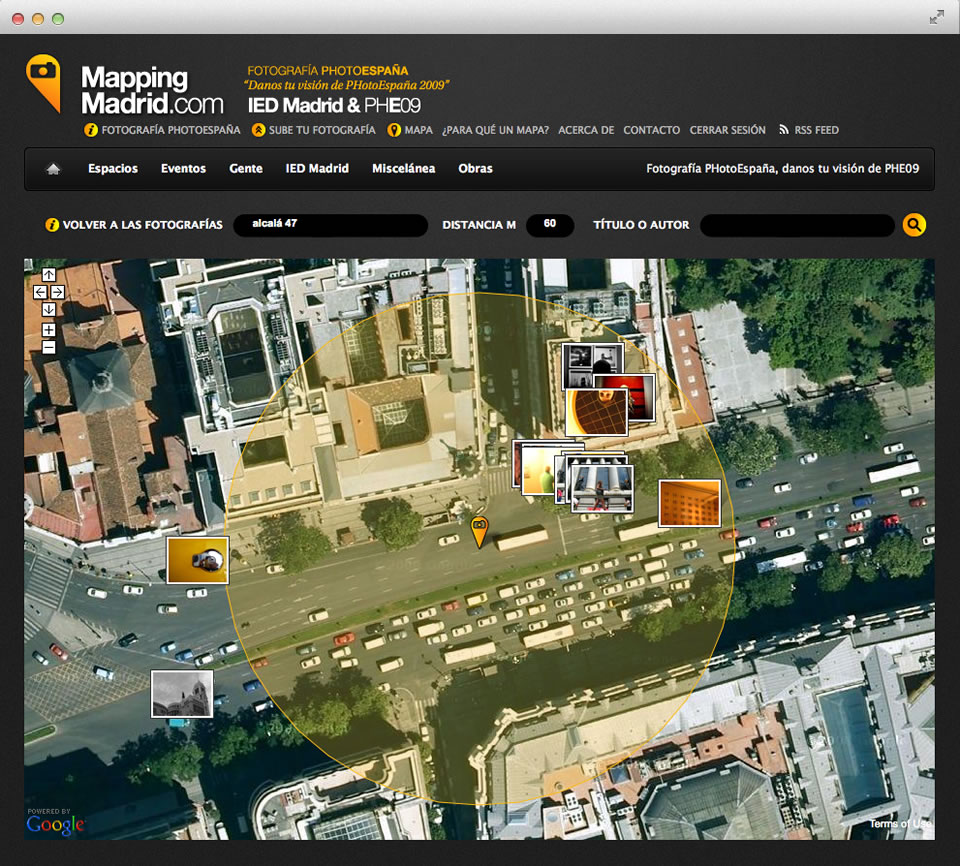Toggle fullscreen with the window expand arrows
Viewport: 960px width, 866px height.
pos(936,18)
